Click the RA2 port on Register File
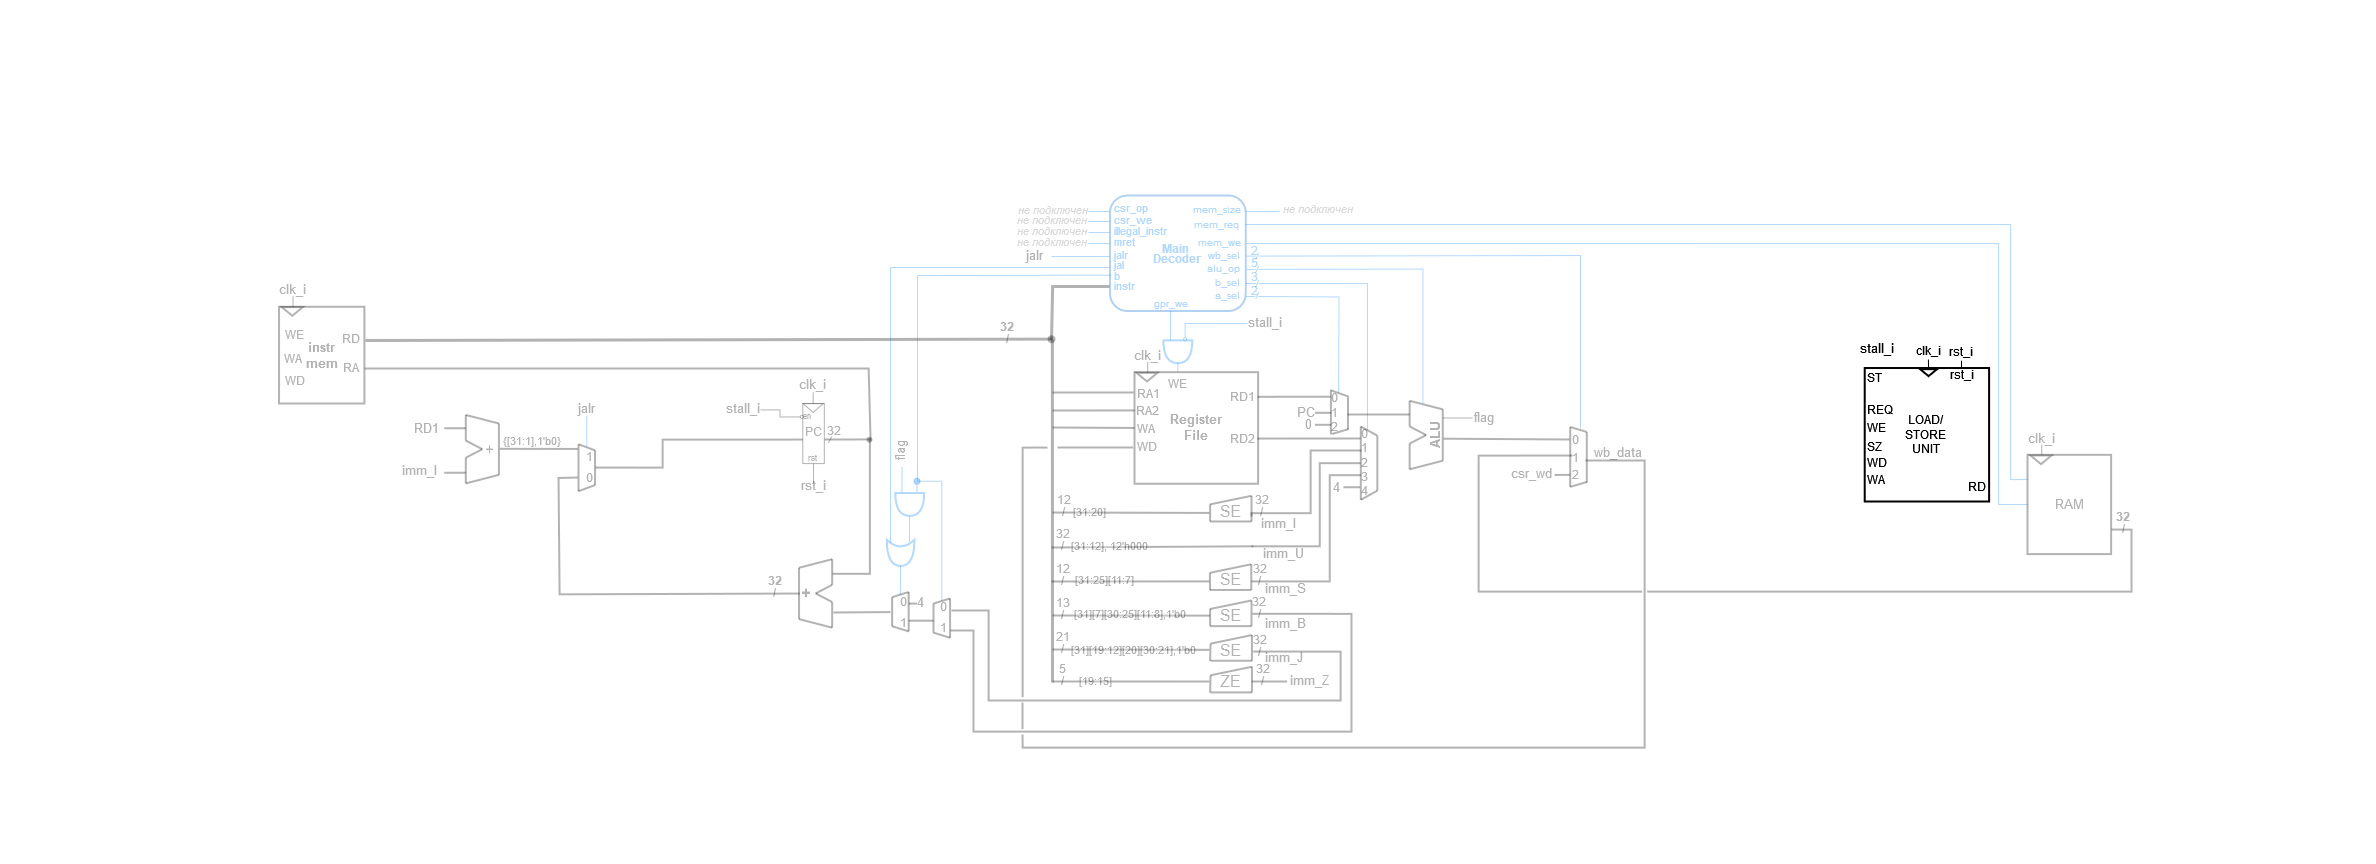2376x864 pixels. coord(1148,411)
